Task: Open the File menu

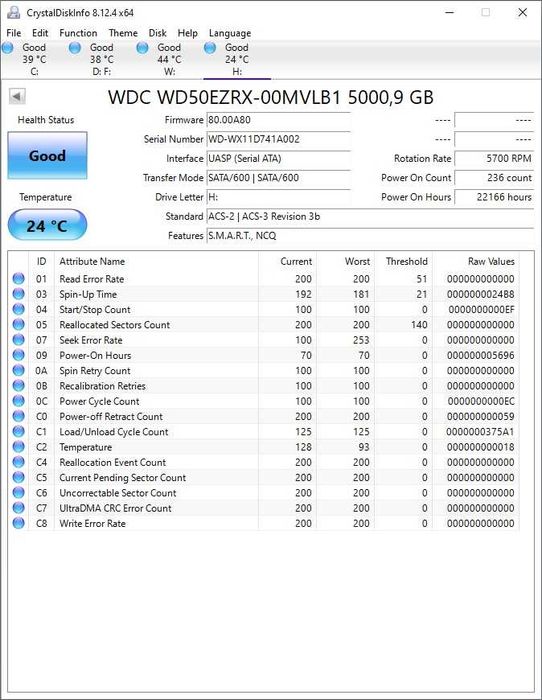Action: point(13,33)
